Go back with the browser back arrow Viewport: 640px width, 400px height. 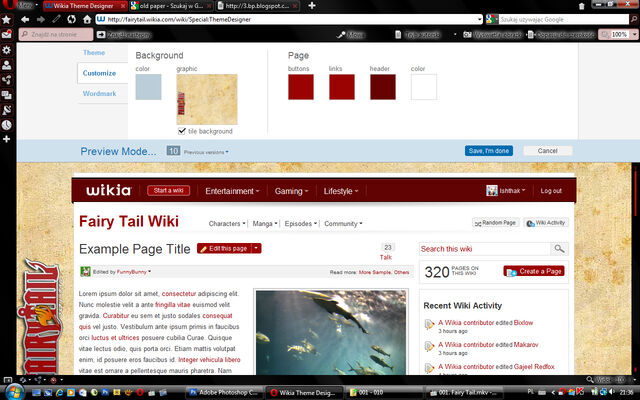coord(25,19)
